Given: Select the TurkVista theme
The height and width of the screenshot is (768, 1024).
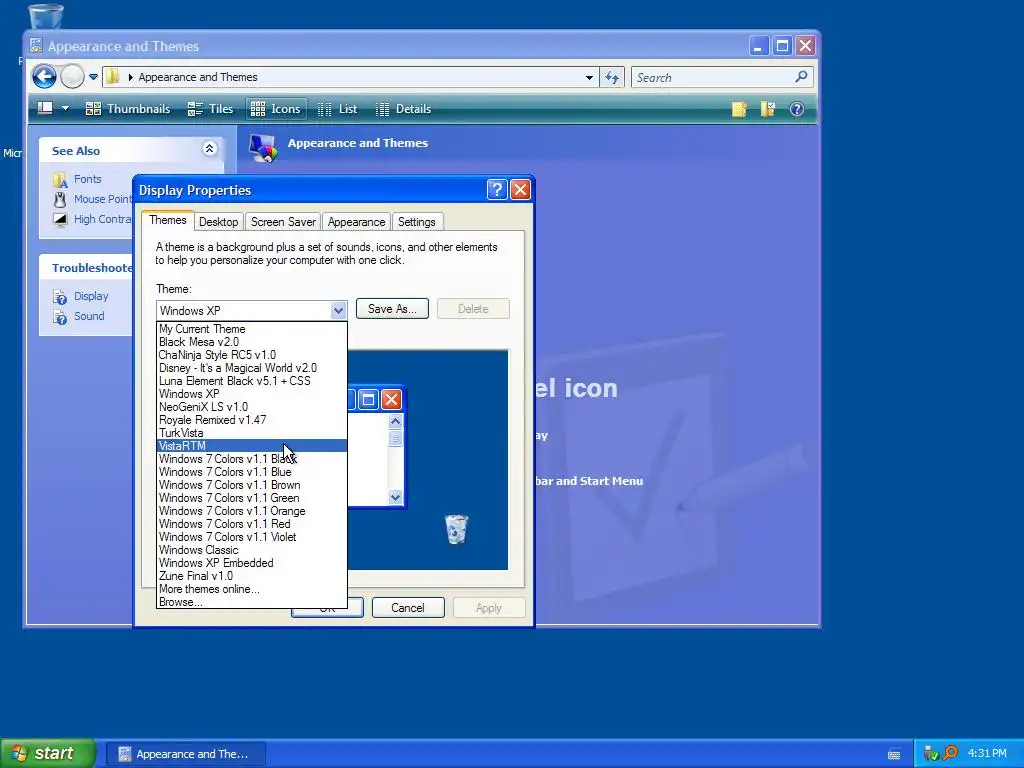Looking at the screenshot, I should (252, 434).
